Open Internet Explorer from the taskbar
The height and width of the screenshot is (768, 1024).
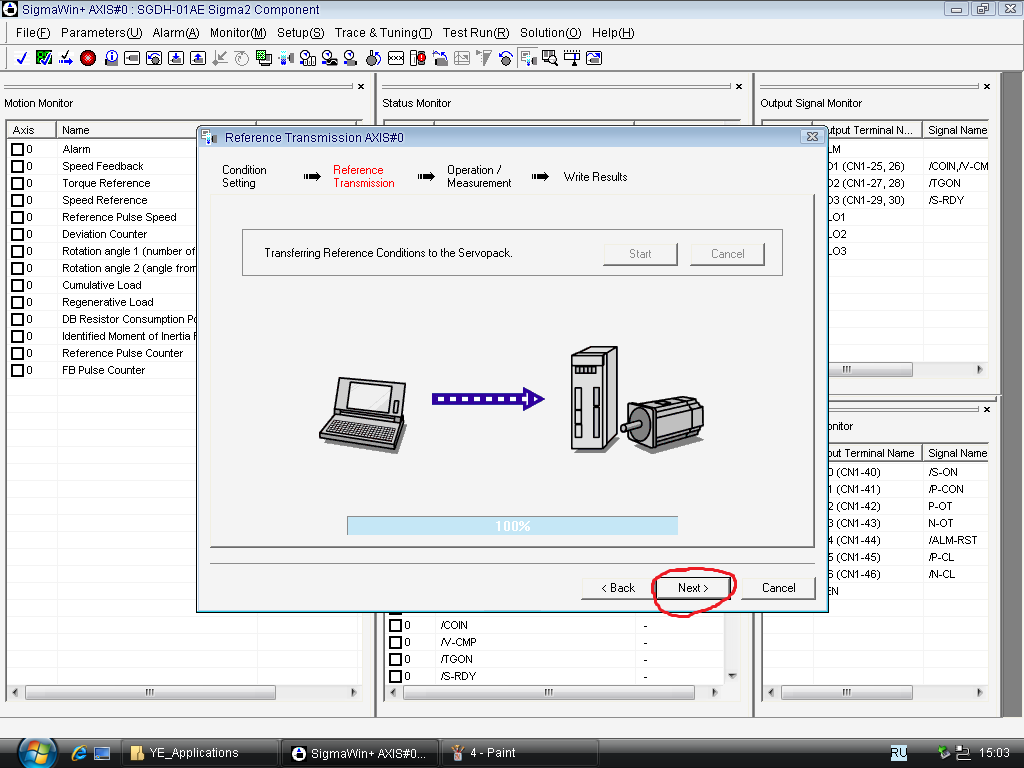[x=79, y=753]
